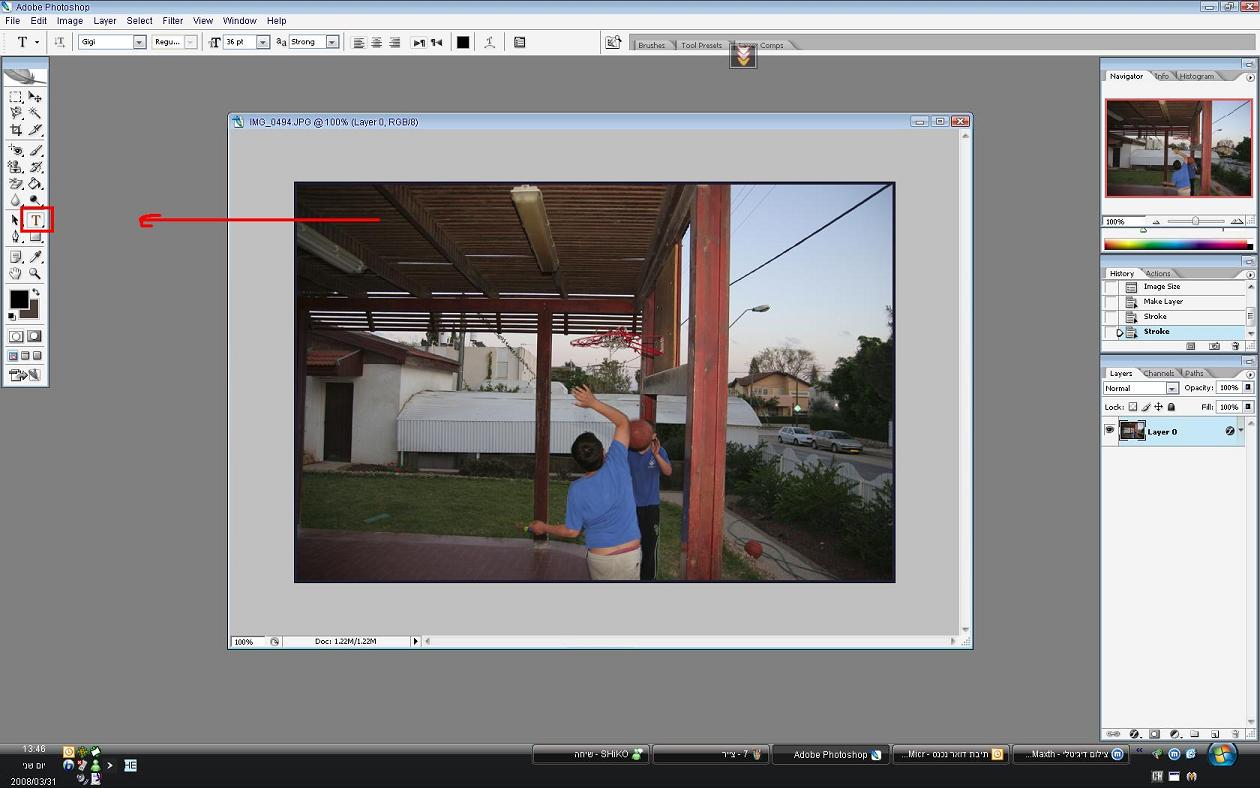Hide Layer 0 with eye icon
The image size is (1260, 788).
point(1109,431)
